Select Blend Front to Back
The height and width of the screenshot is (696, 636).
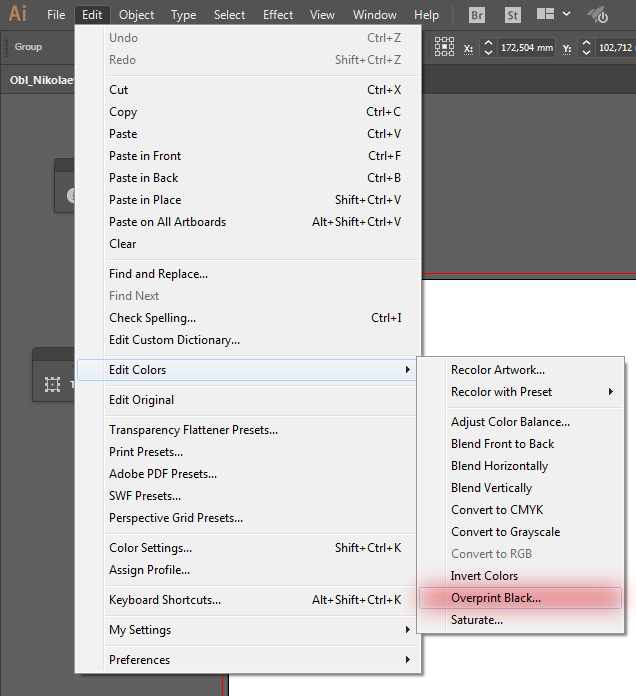(x=521, y=444)
